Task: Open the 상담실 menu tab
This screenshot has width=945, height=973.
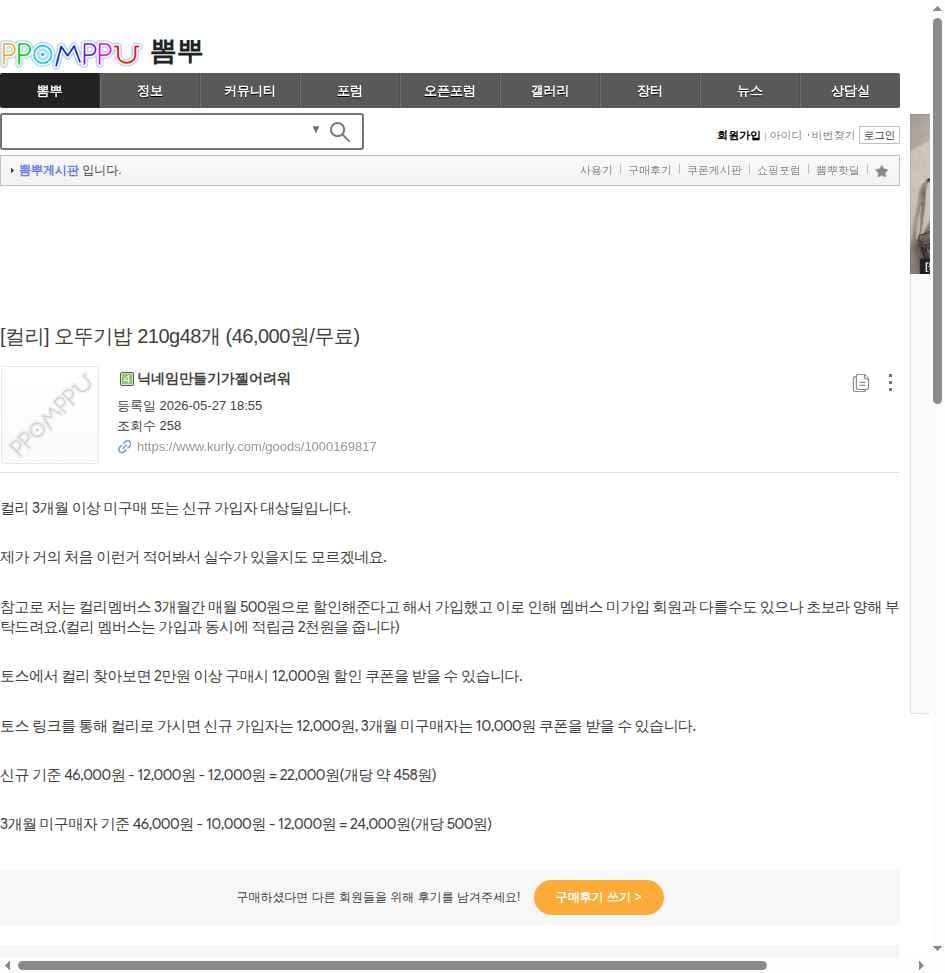Action: [850, 91]
